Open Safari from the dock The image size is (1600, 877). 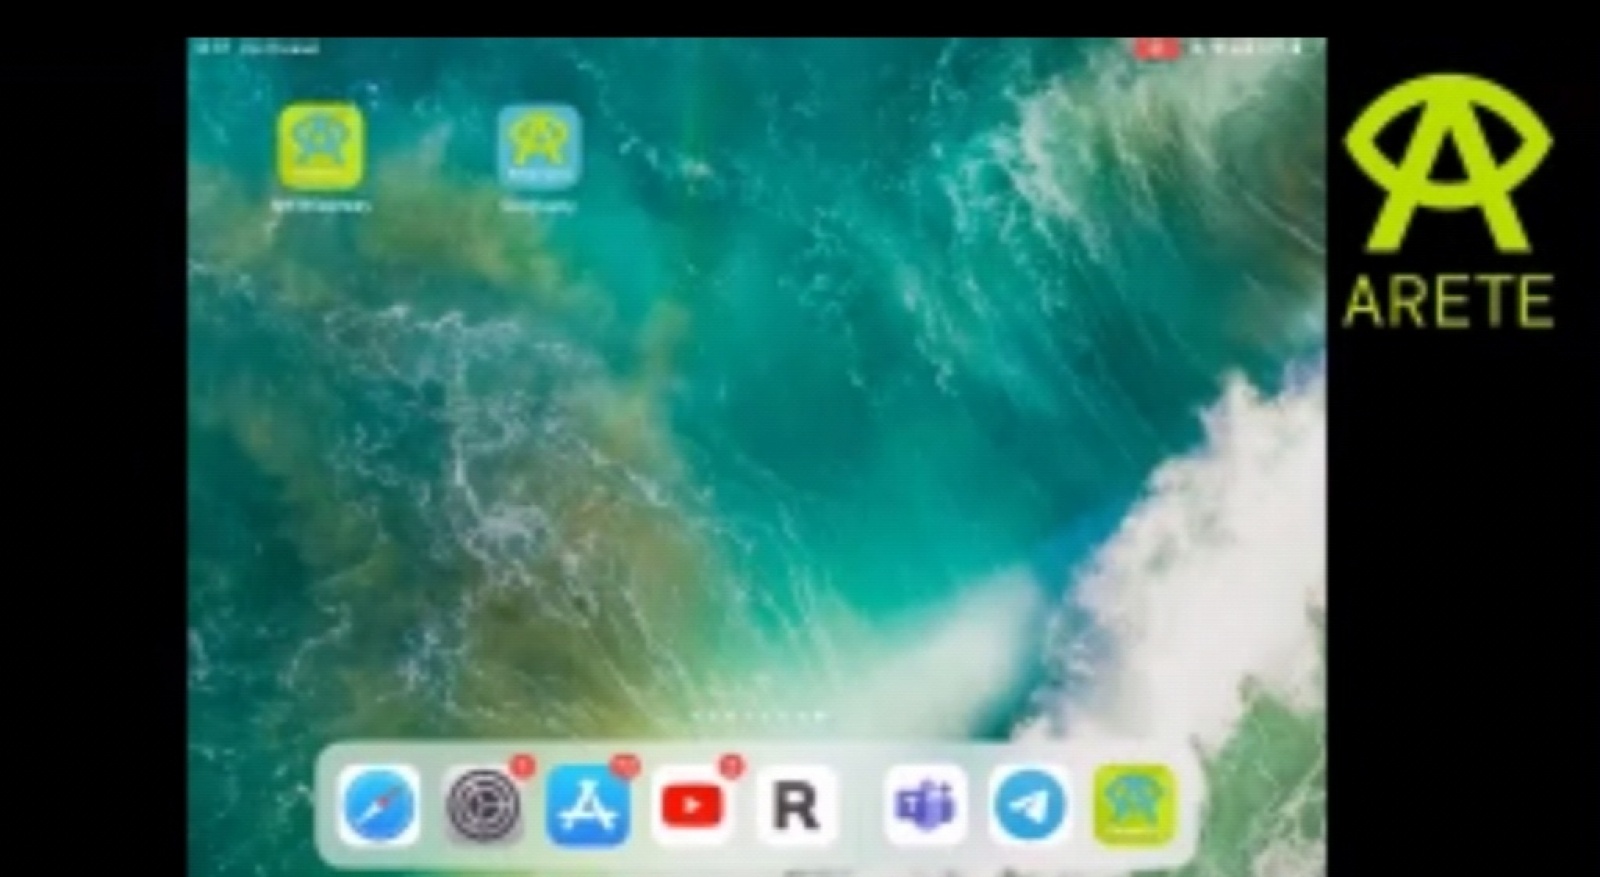coord(378,805)
